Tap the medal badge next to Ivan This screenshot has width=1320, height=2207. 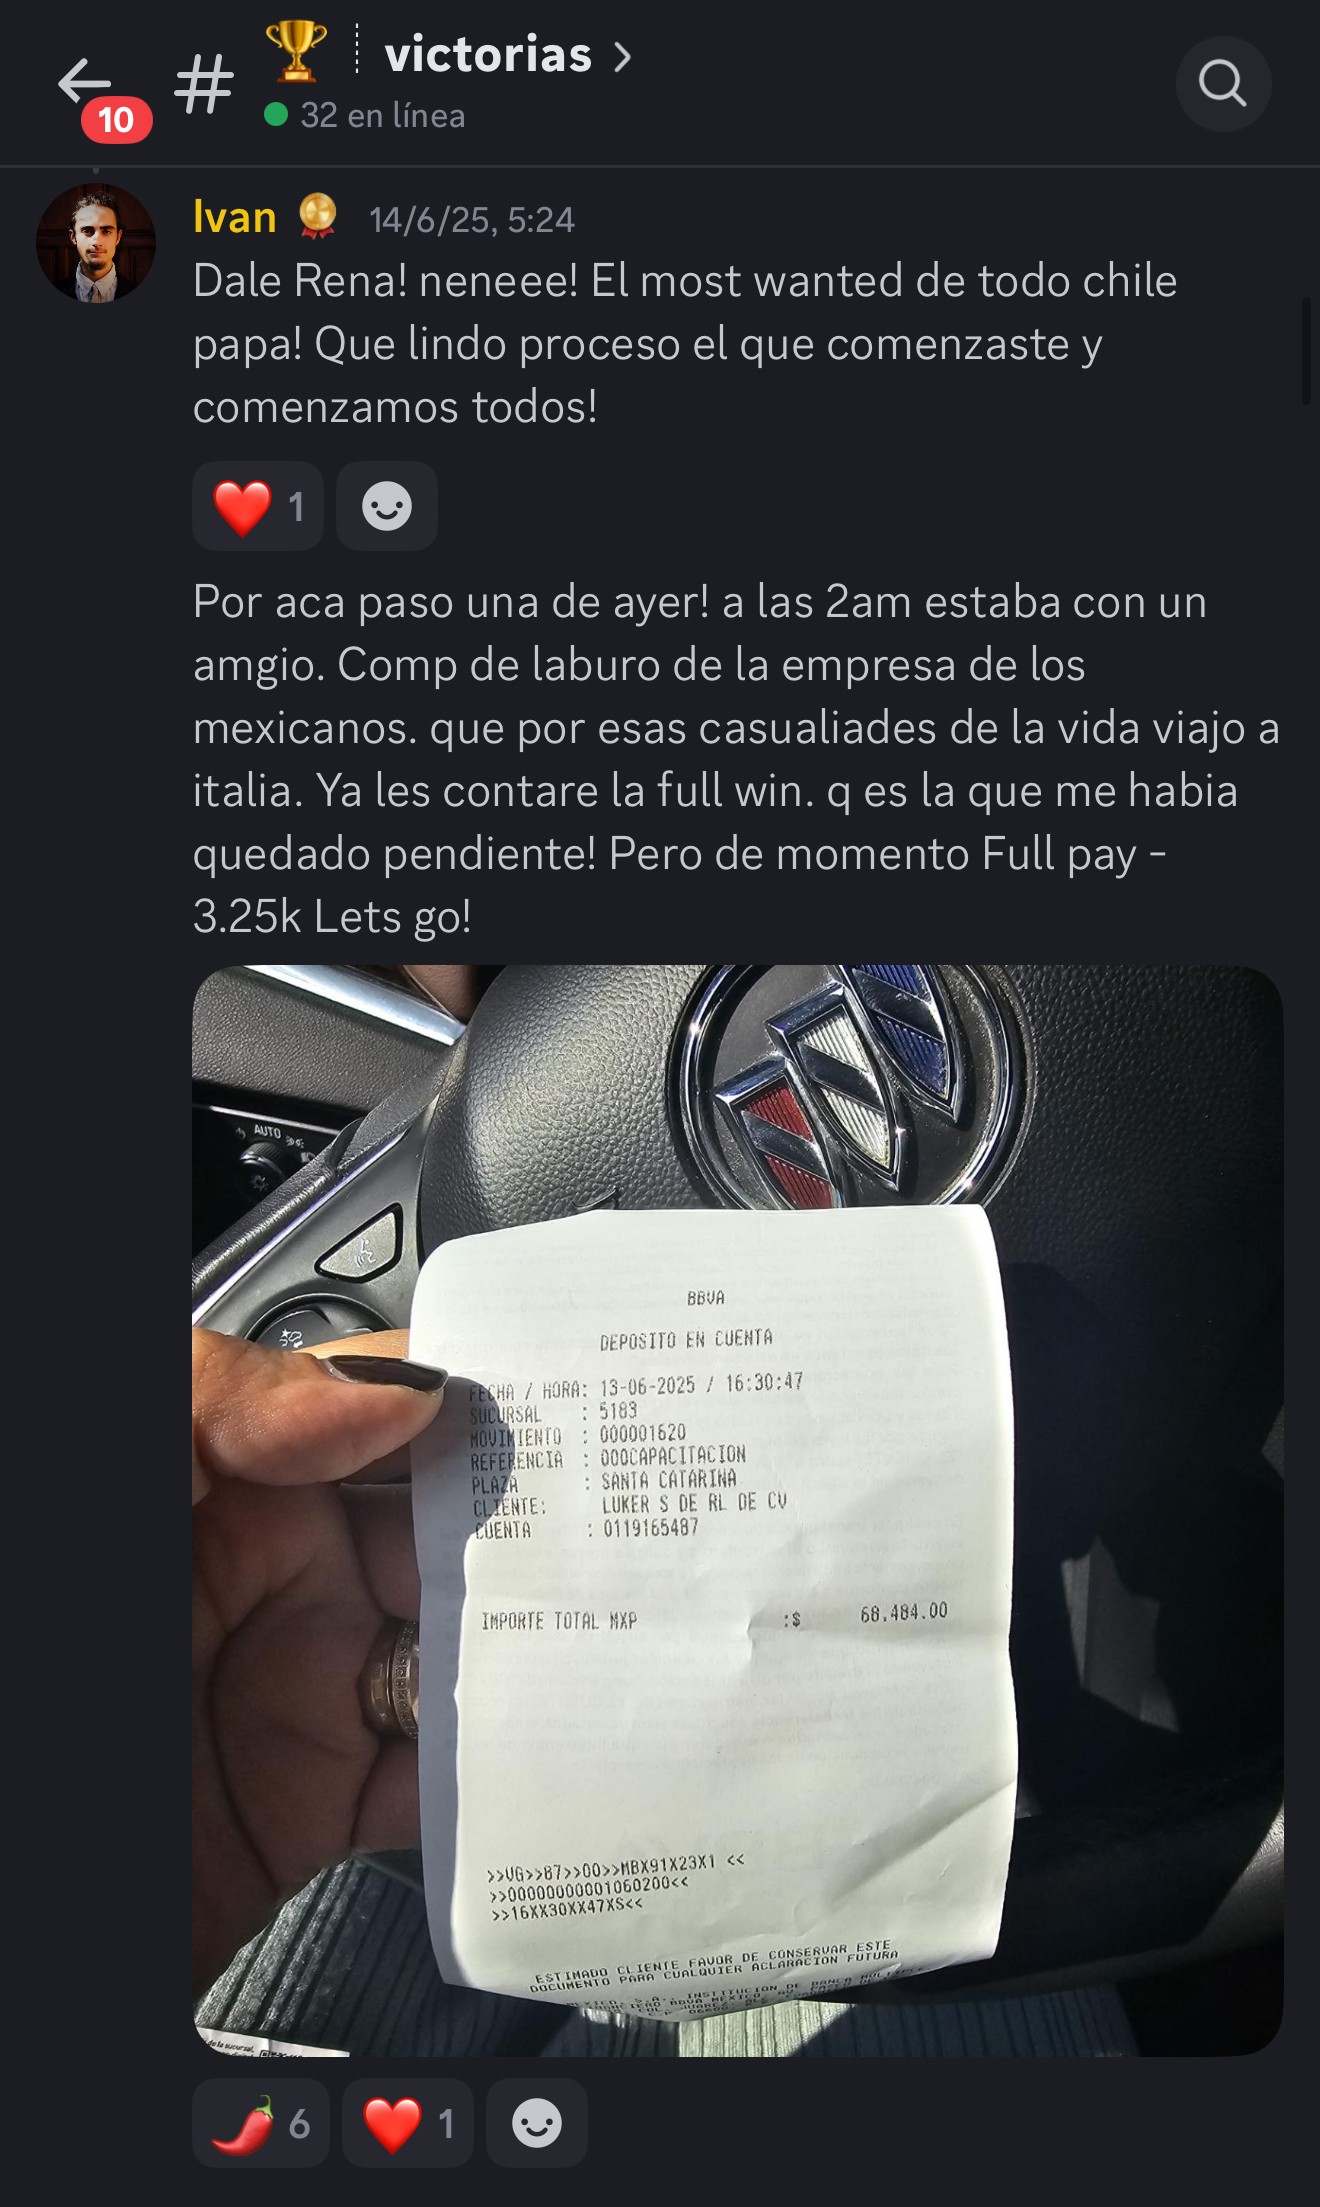click(x=318, y=216)
